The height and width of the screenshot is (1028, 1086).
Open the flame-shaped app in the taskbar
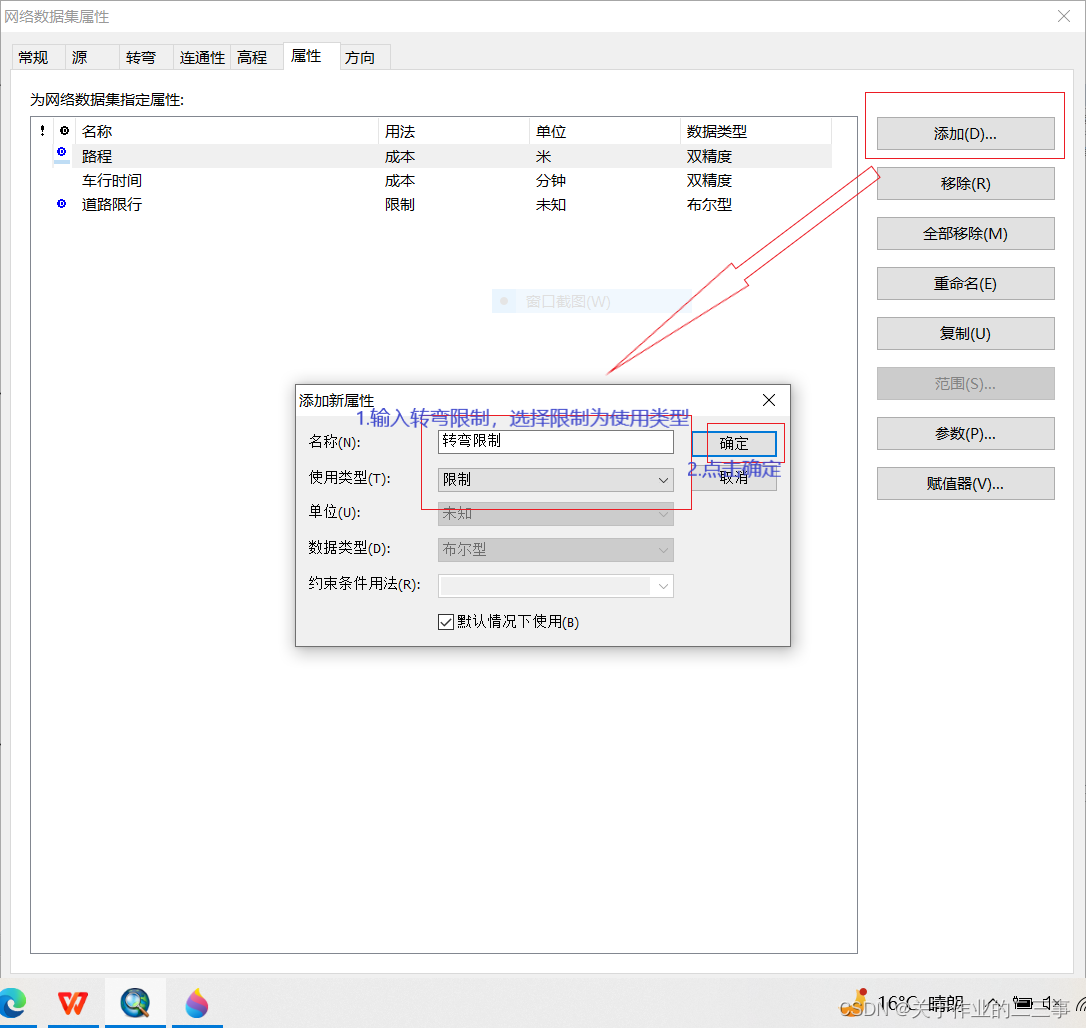[x=197, y=1002]
